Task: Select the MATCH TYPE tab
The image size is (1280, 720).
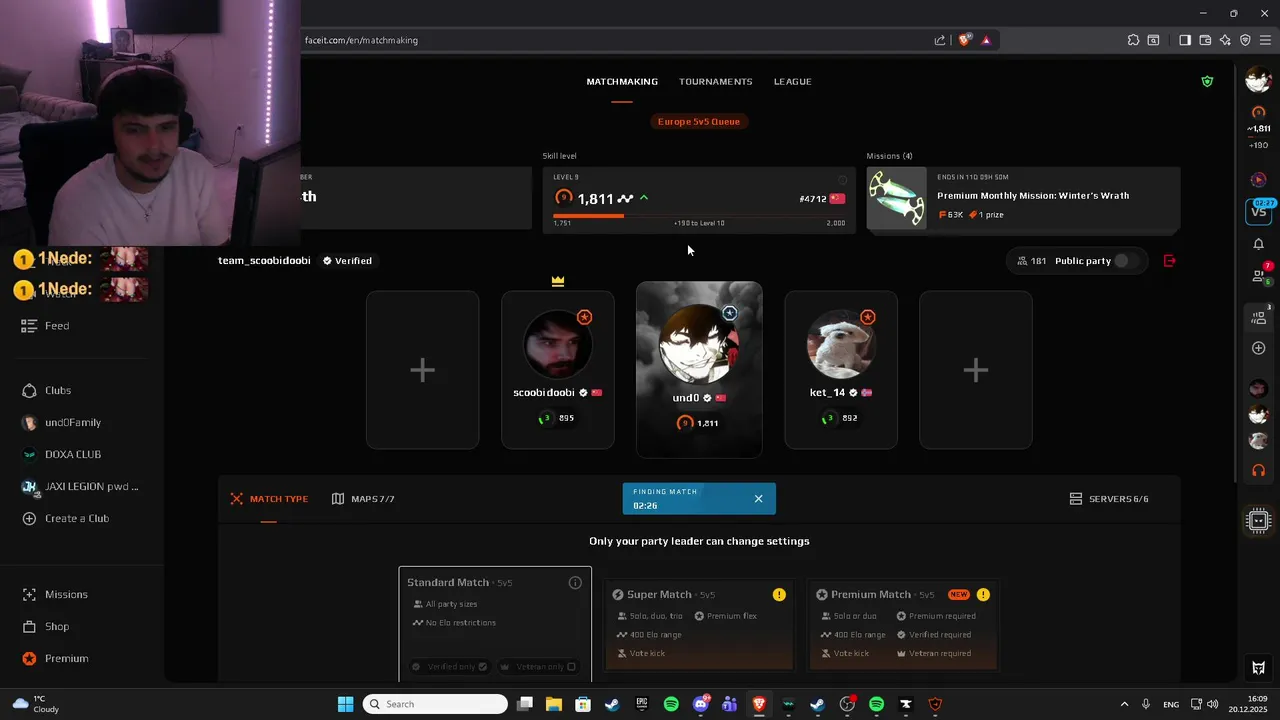Action: [269, 499]
